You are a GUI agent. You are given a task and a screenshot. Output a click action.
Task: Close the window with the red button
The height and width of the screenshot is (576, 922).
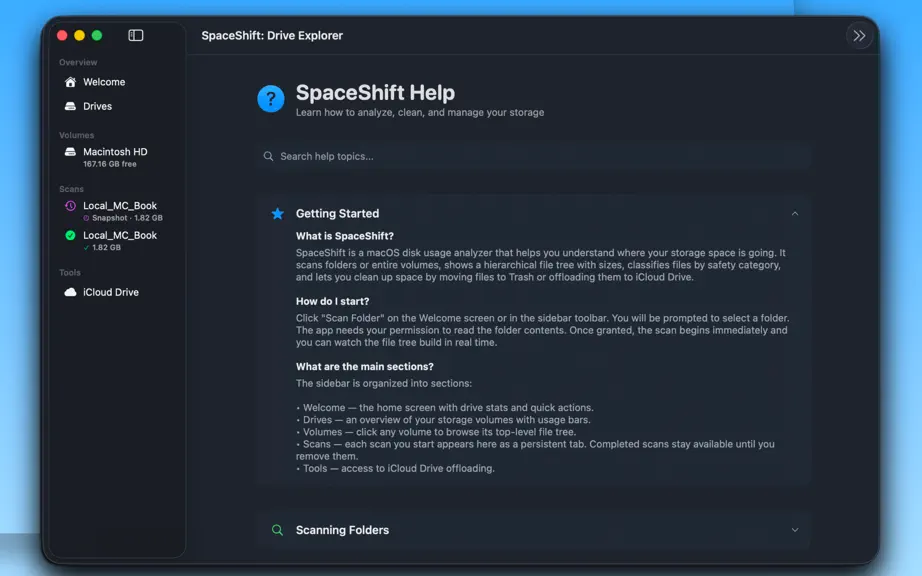(x=62, y=35)
